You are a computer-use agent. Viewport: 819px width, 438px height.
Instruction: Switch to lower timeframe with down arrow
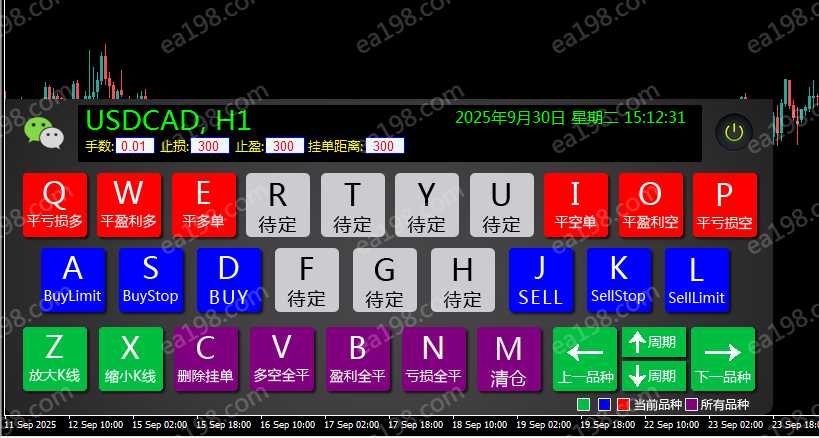click(653, 376)
